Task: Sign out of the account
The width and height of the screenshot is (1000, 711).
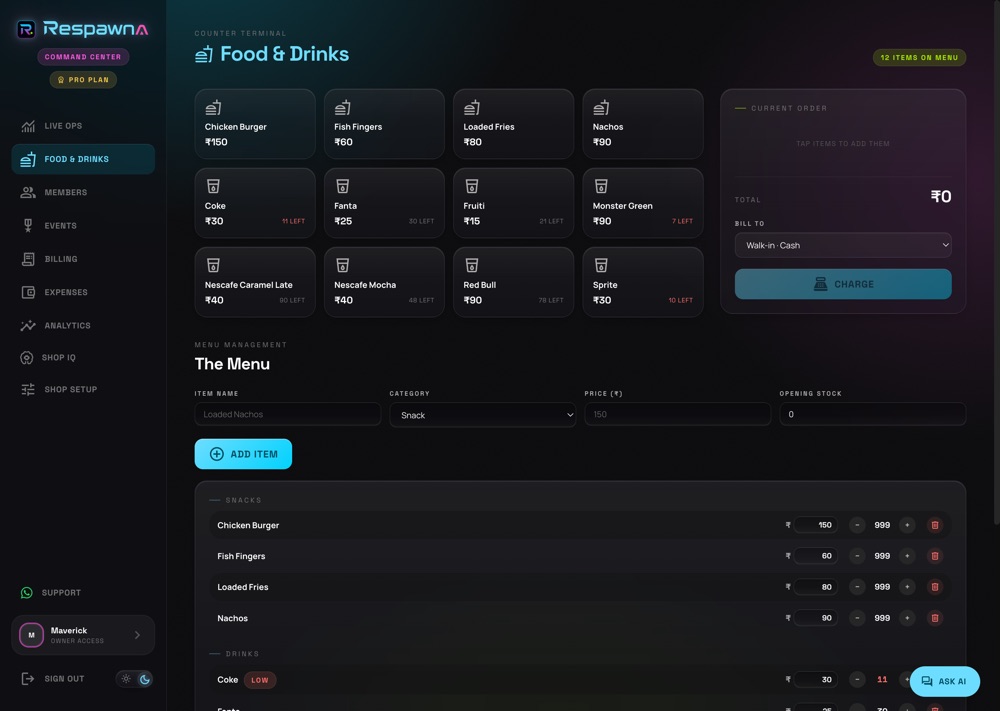Action: pos(53,678)
